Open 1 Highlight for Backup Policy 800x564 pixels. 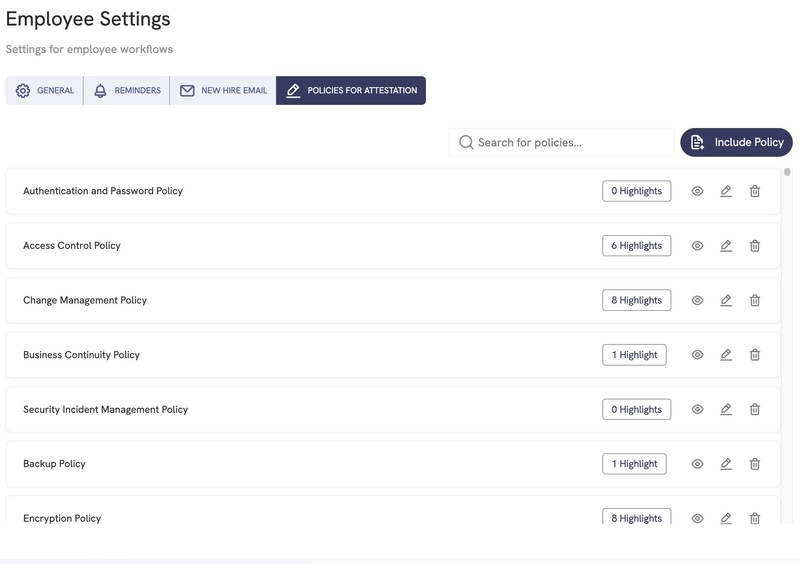634,464
